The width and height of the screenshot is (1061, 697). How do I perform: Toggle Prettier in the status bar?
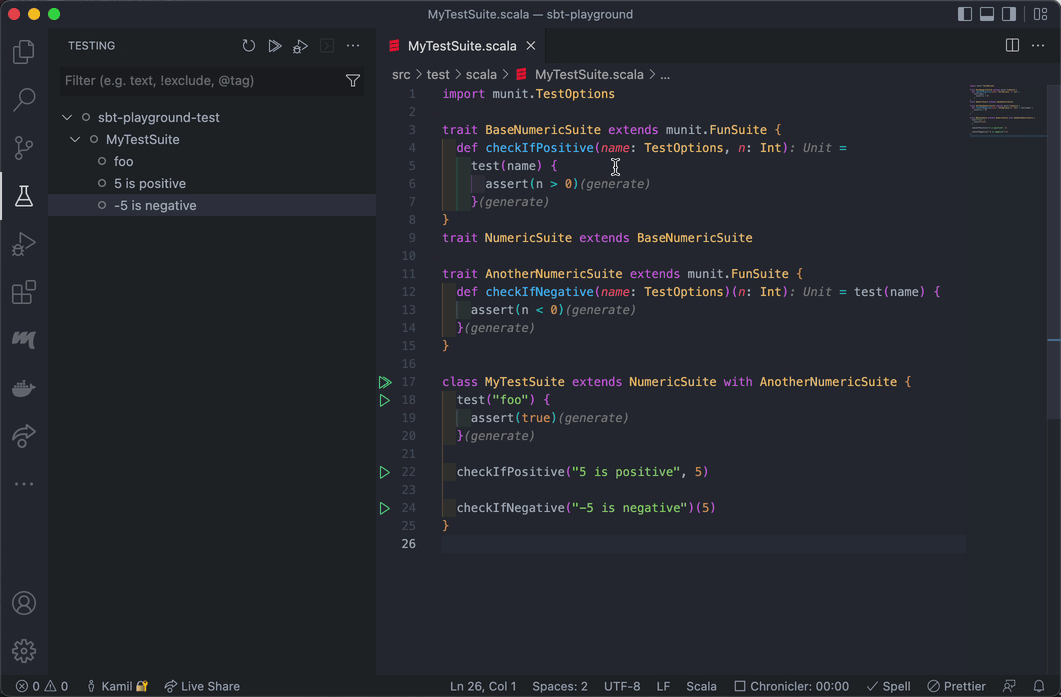click(x=956, y=686)
